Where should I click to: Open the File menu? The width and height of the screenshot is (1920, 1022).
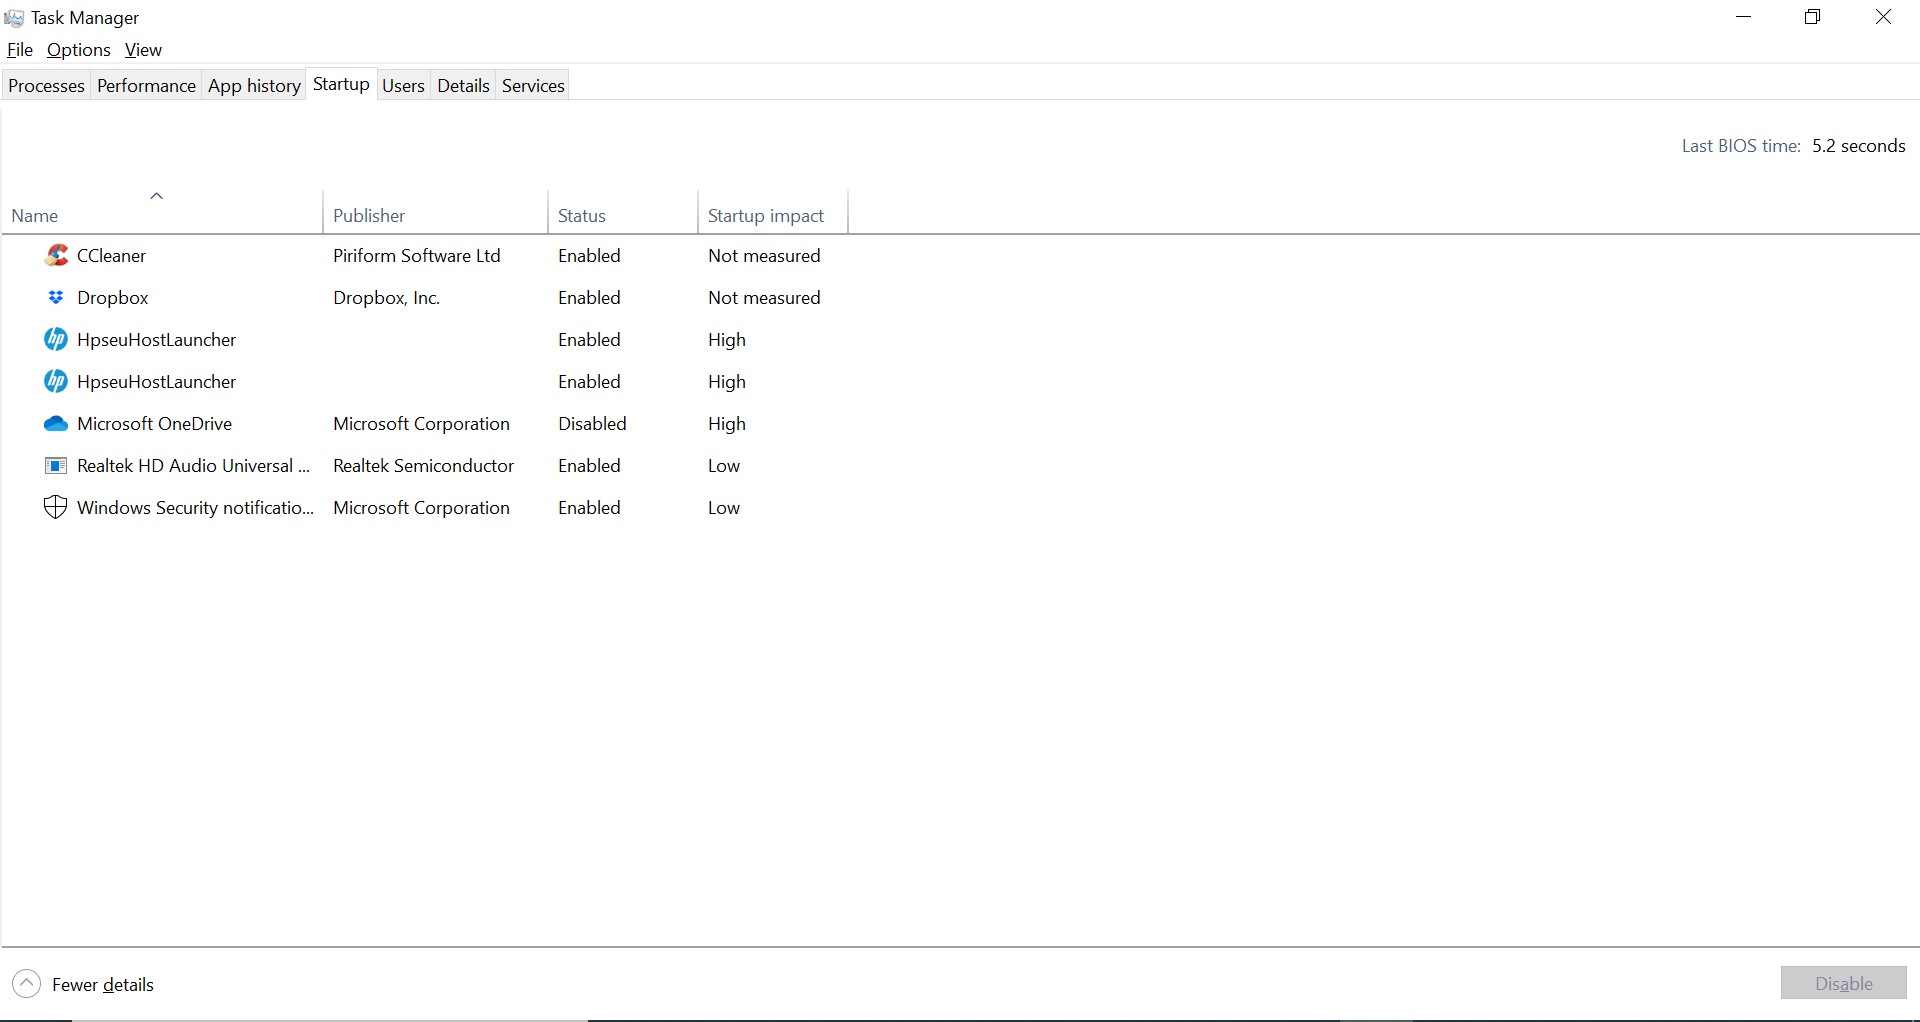pyautogui.click(x=20, y=50)
